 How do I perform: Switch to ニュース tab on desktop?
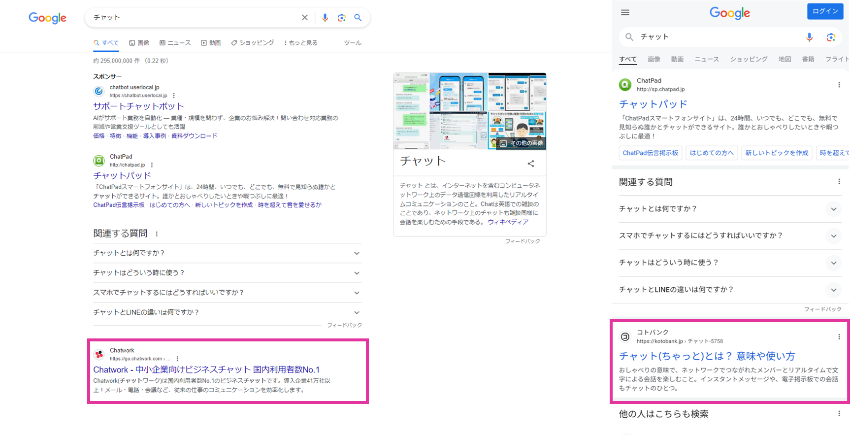pos(175,43)
